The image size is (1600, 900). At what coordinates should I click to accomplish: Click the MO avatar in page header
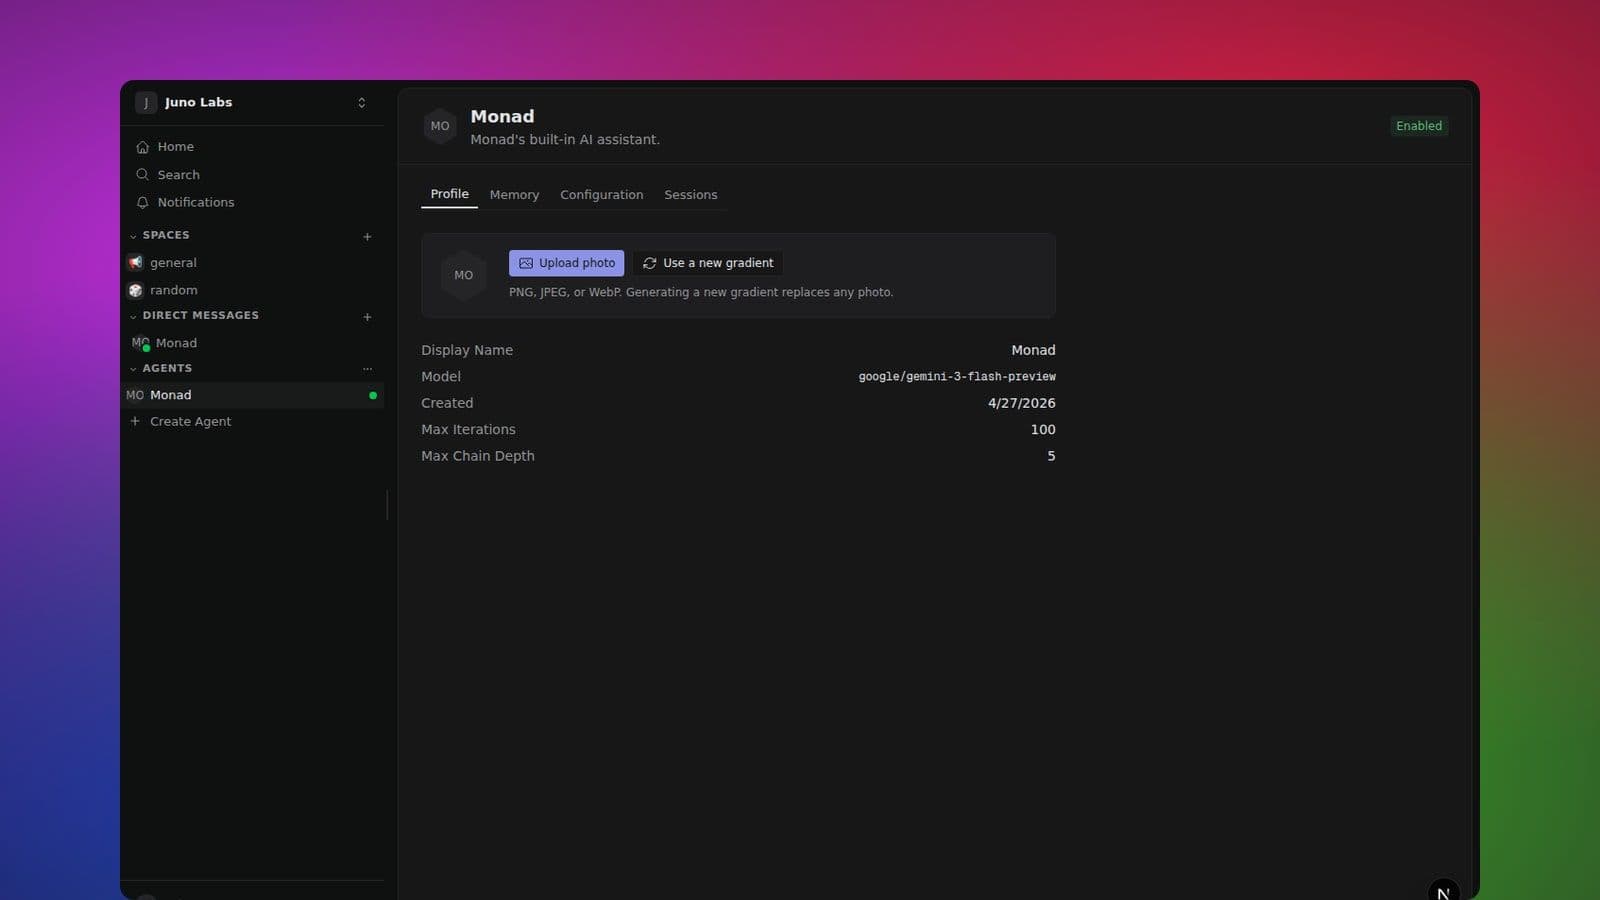pos(440,126)
